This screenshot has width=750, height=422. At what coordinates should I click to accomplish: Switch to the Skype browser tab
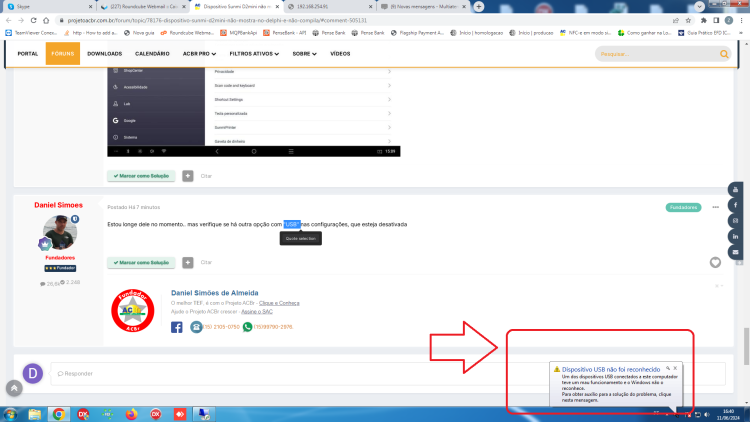[x=48, y=7]
